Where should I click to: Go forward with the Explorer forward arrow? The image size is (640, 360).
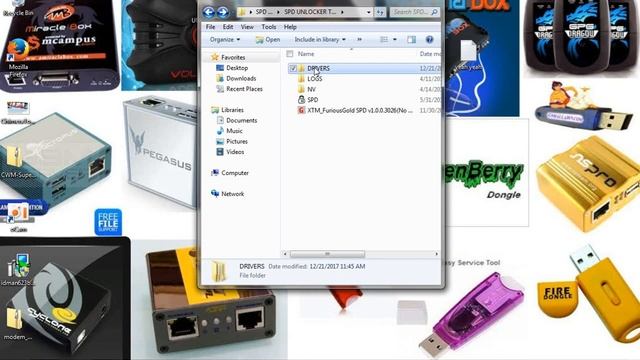223,12
